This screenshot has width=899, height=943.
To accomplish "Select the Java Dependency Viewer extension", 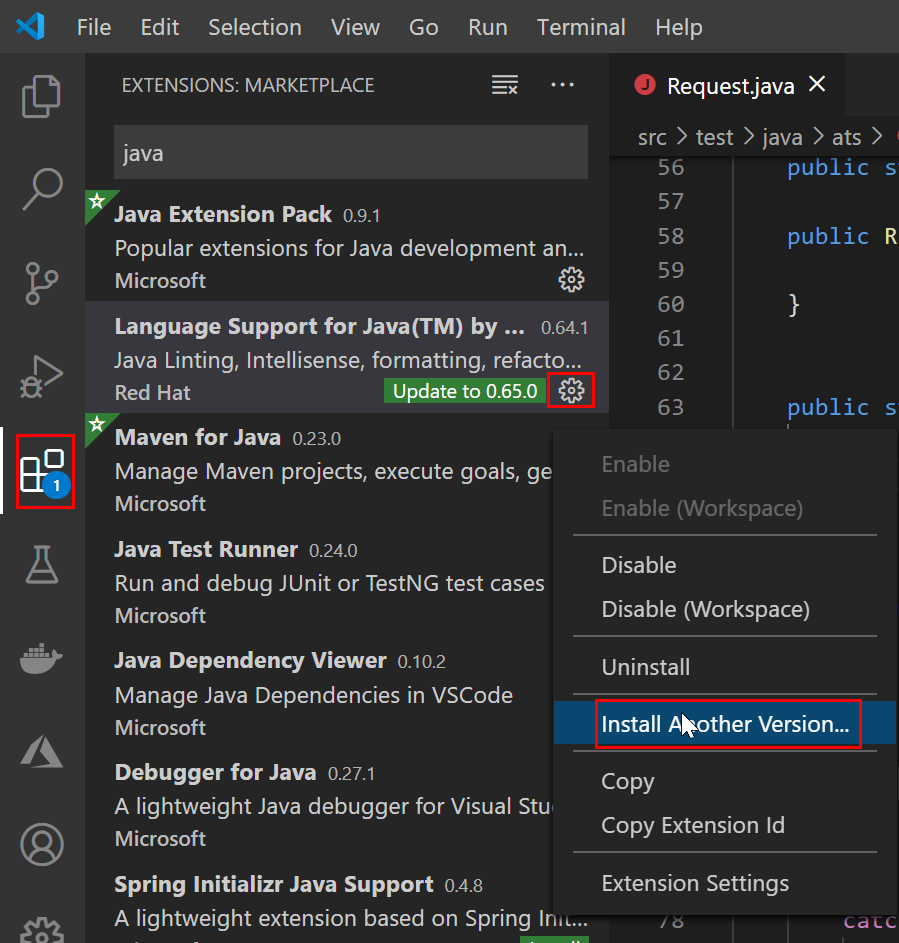I will [319, 693].
